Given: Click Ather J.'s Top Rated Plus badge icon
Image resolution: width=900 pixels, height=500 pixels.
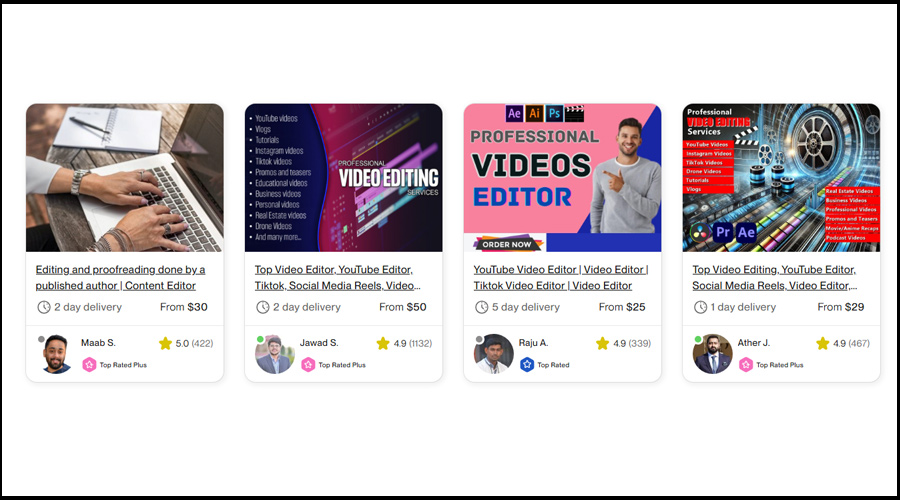Looking at the screenshot, I should (746, 365).
